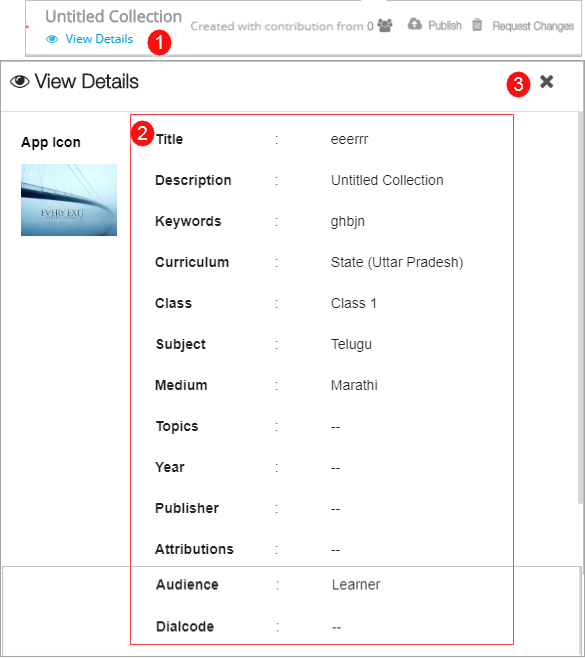The image size is (585, 658).
Task: Click the Description value Untitled Collection
Action: (387, 180)
